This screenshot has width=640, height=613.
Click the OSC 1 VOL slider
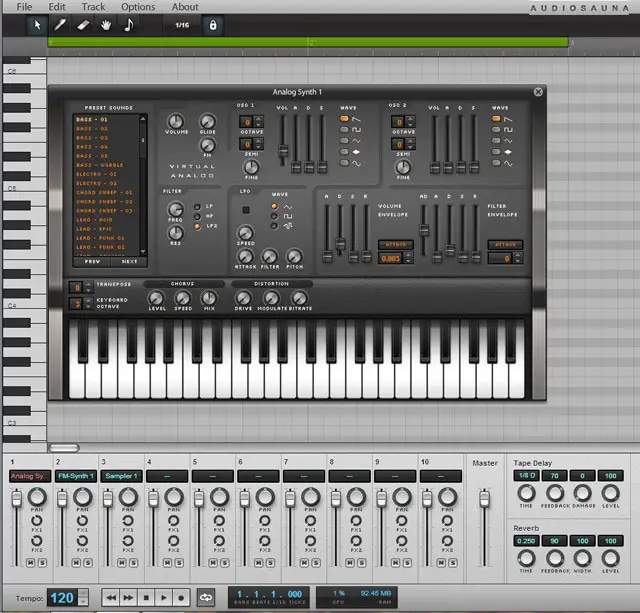coord(282,150)
